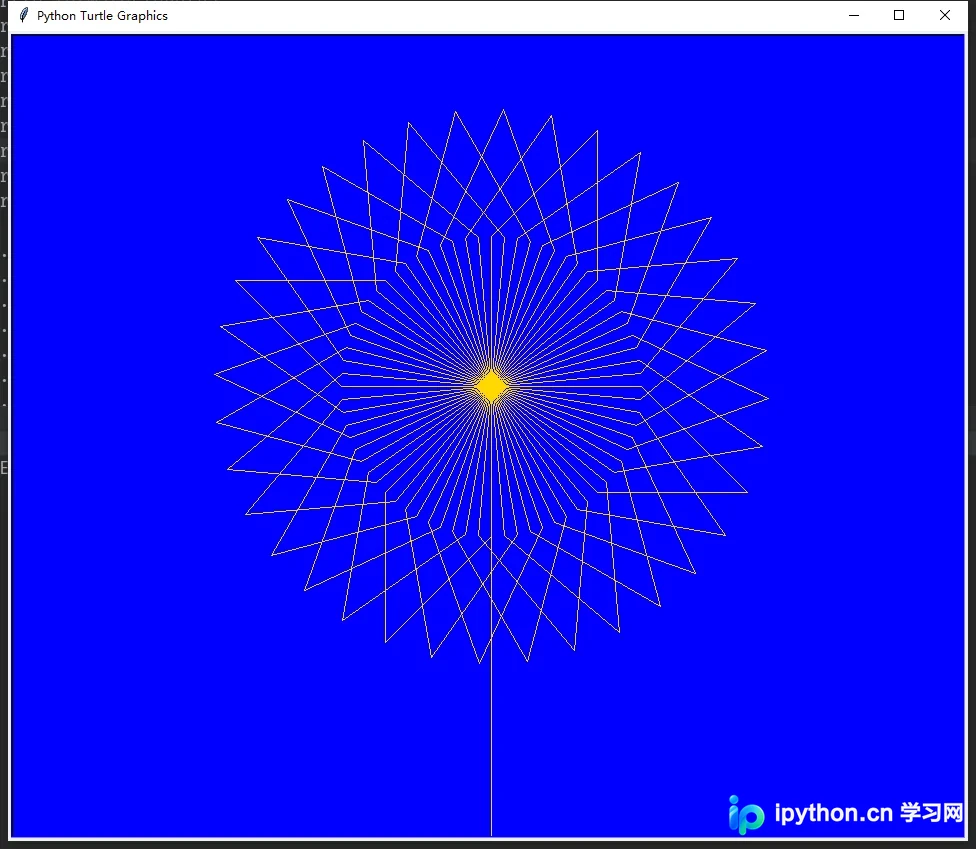
Task: Click the "ipython.cn" watermark text
Action: click(x=833, y=813)
